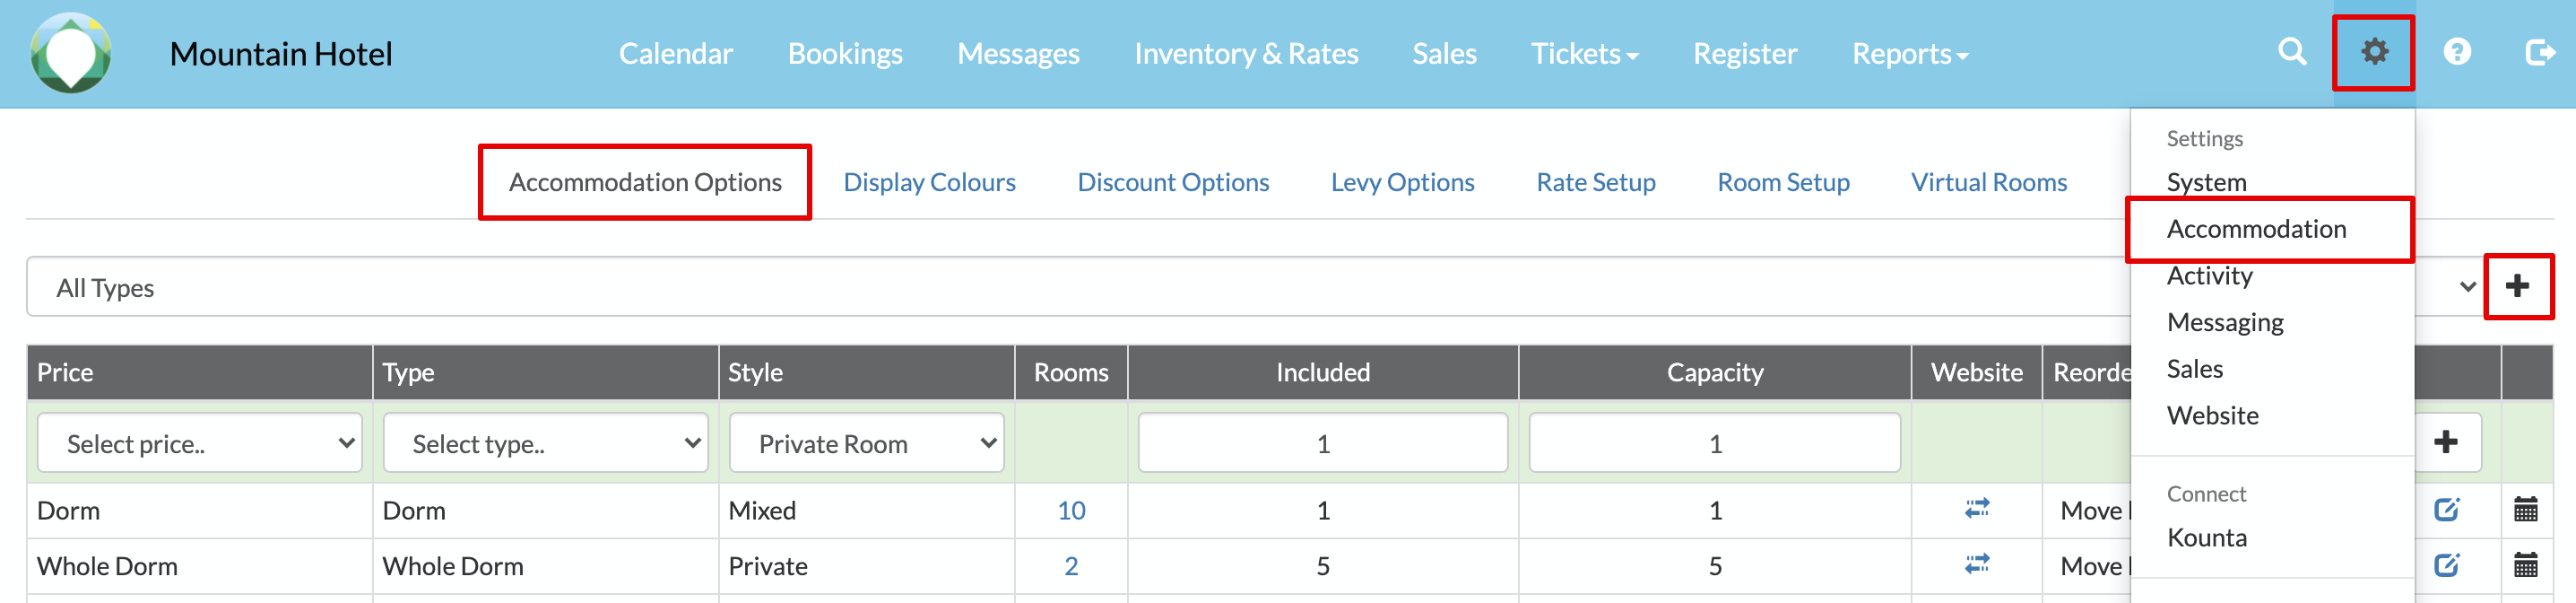The height and width of the screenshot is (603, 2576).
Task: Open the Select type dropdown
Action: tap(546, 443)
